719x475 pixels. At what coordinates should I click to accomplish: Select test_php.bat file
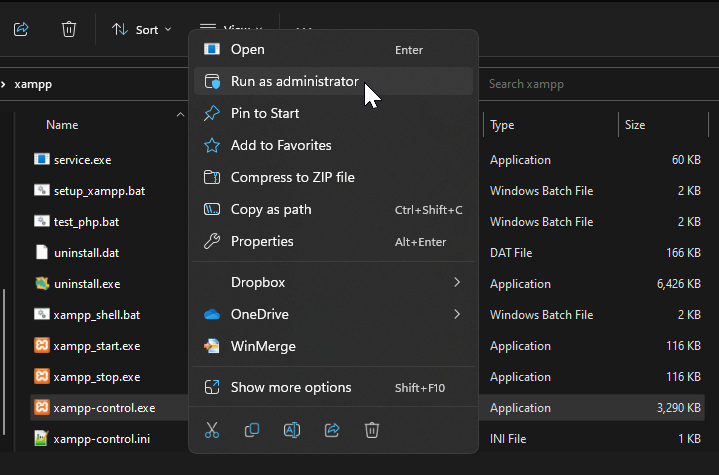pos(86,222)
